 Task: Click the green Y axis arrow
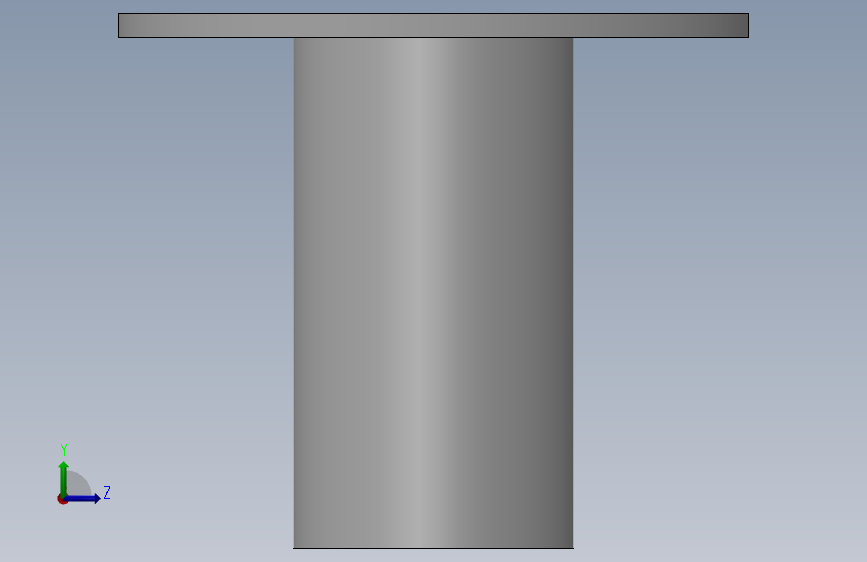pyautogui.click(x=64, y=478)
